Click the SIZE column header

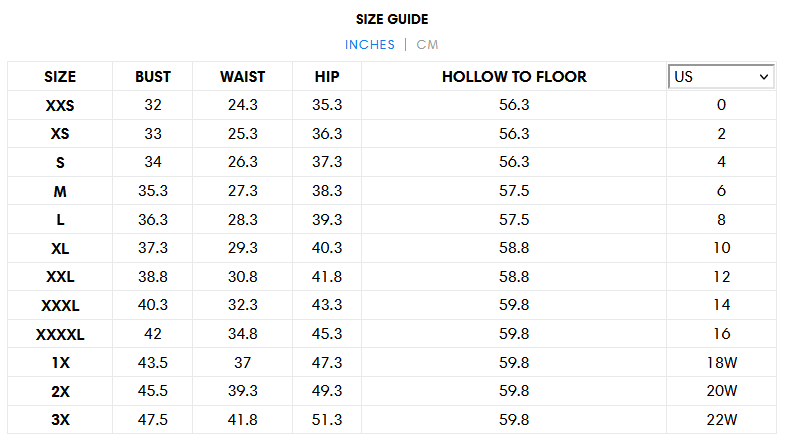(60, 77)
